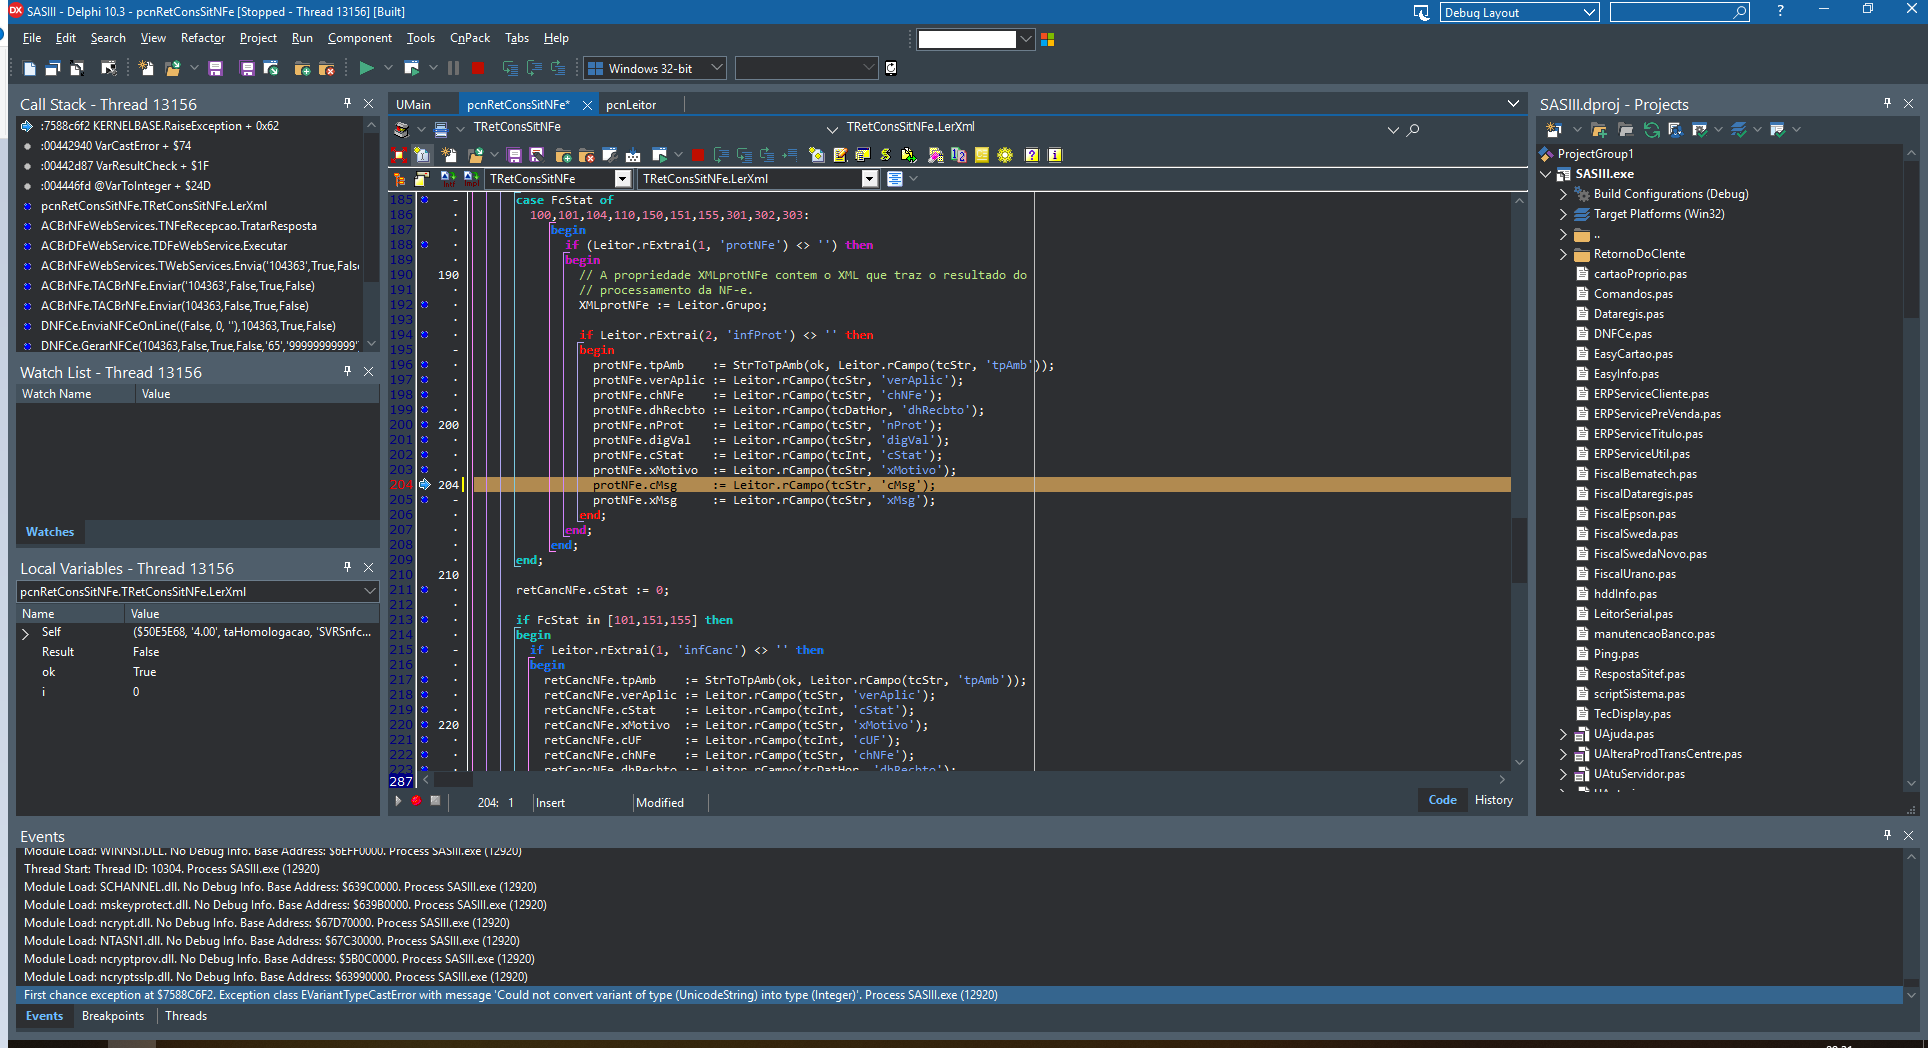Switch to the pcnLeitor editor tab
This screenshot has width=1928, height=1048.
pyautogui.click(x=631, y=104)
